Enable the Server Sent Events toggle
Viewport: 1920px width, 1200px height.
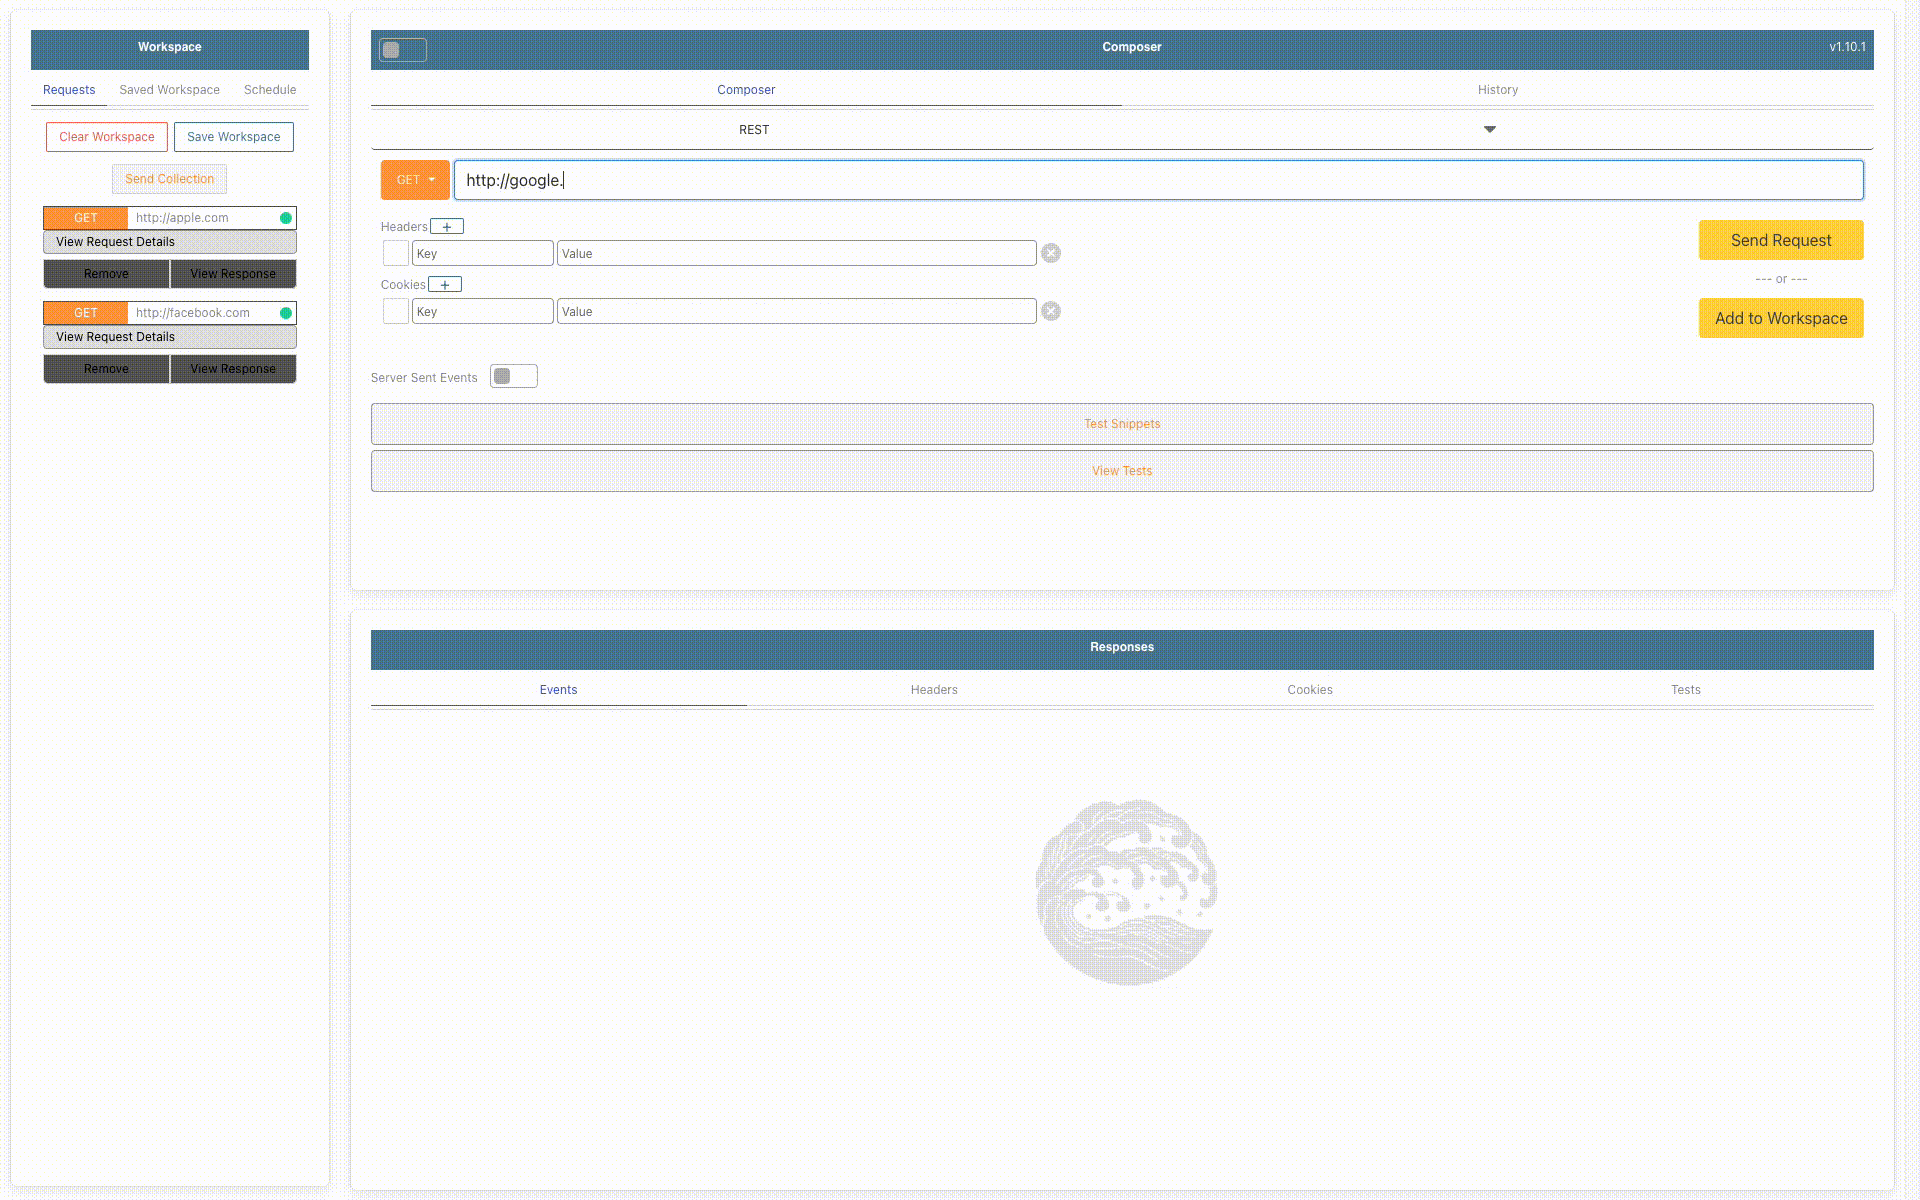(x=513, y=377)
